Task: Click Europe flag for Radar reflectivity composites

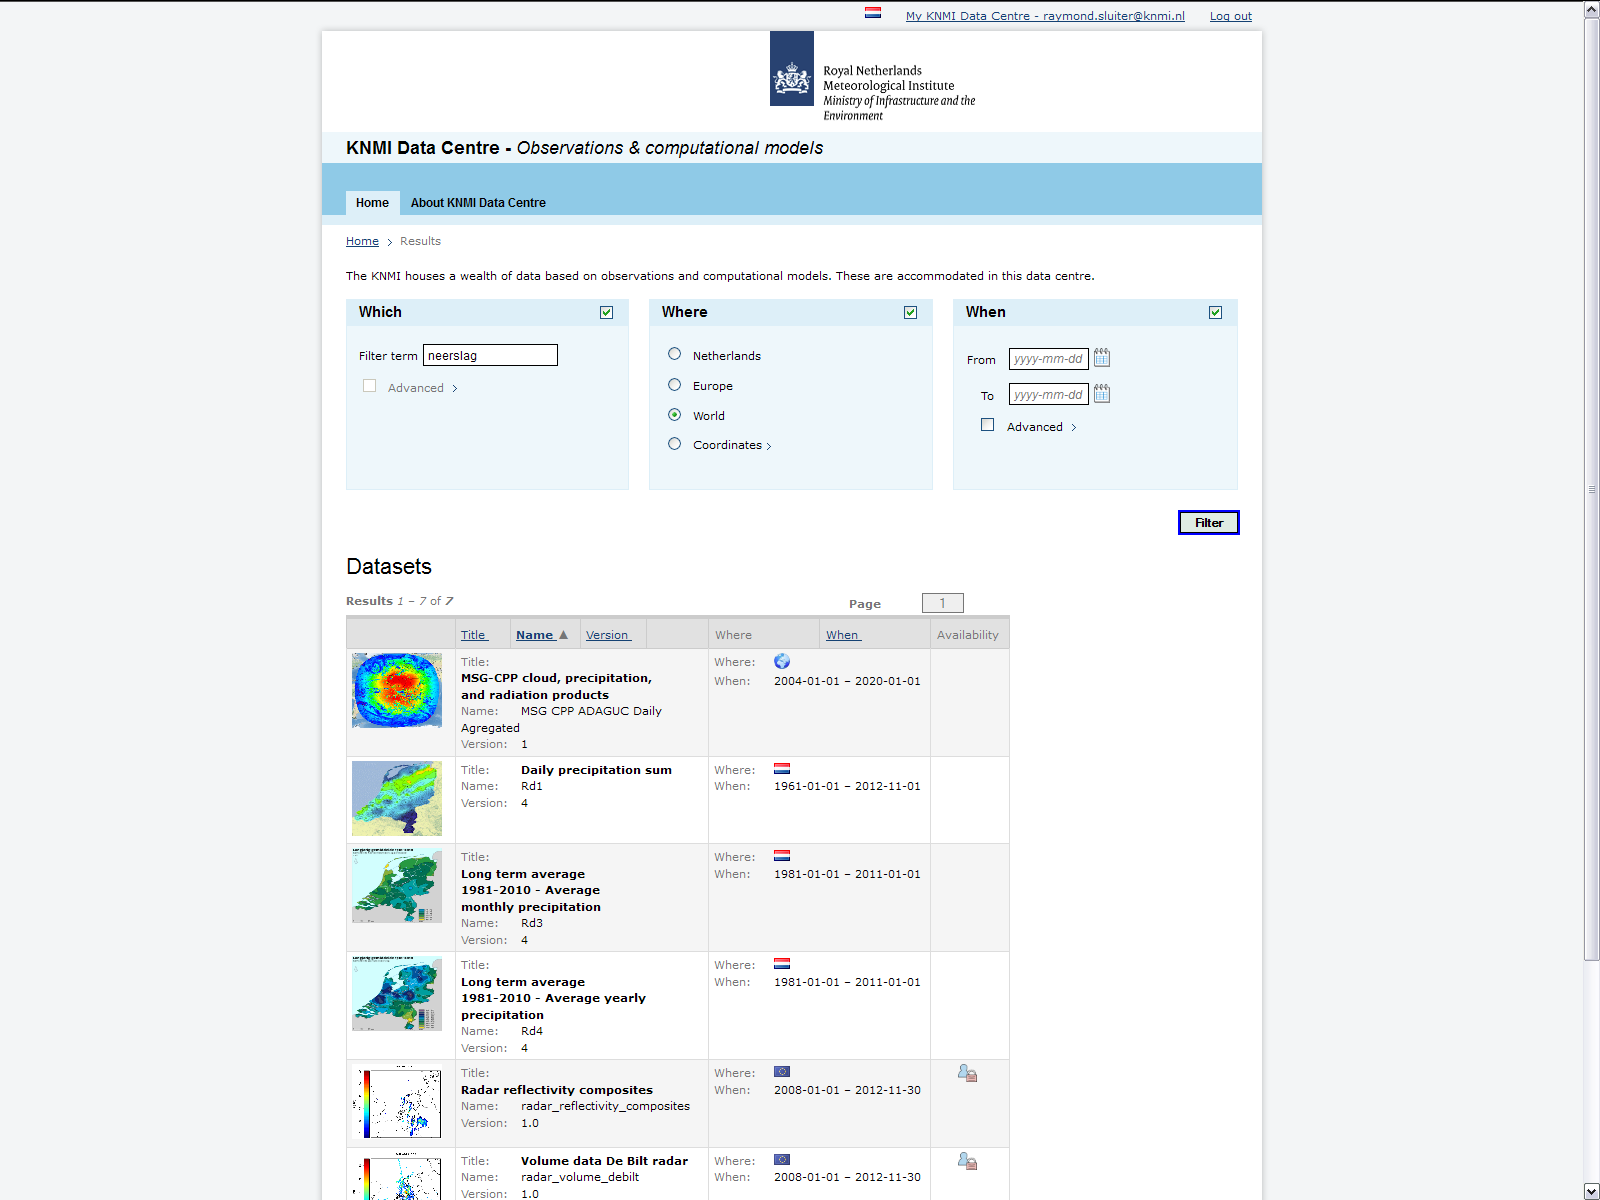Action: pos(782,1072)
